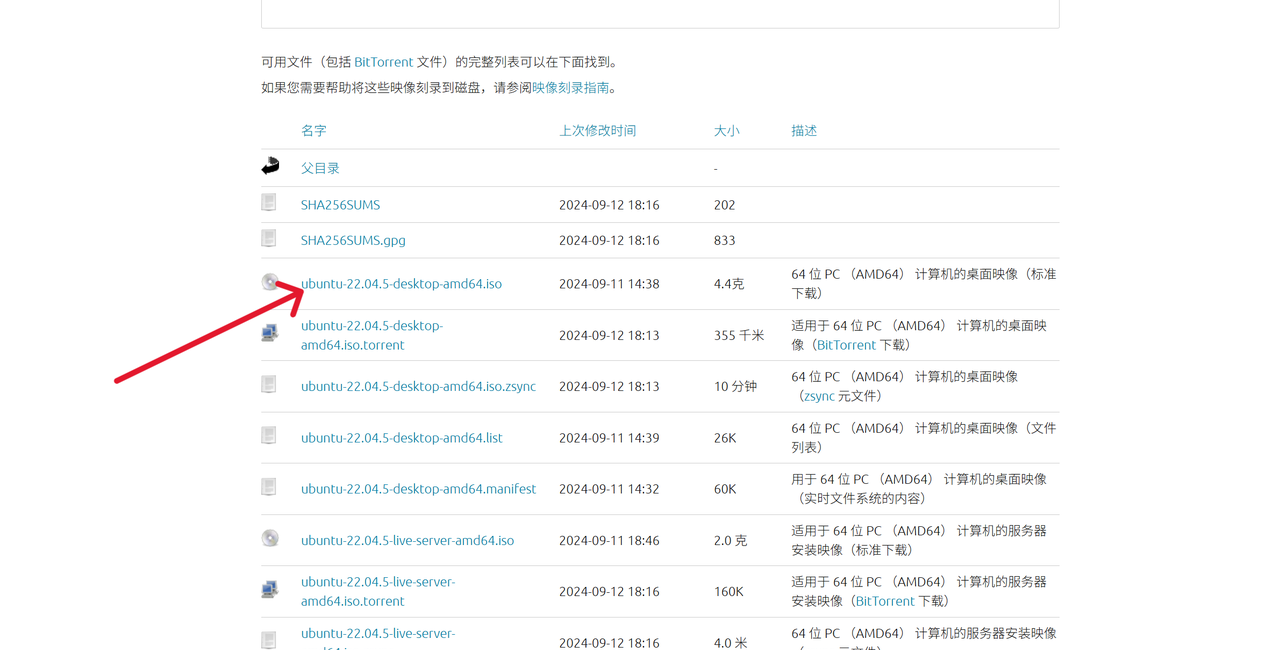Viewport: 1280px width, 650px height.
Task: Click the disc icon beside live-server-amd64.iso
Action: (270, 538)
